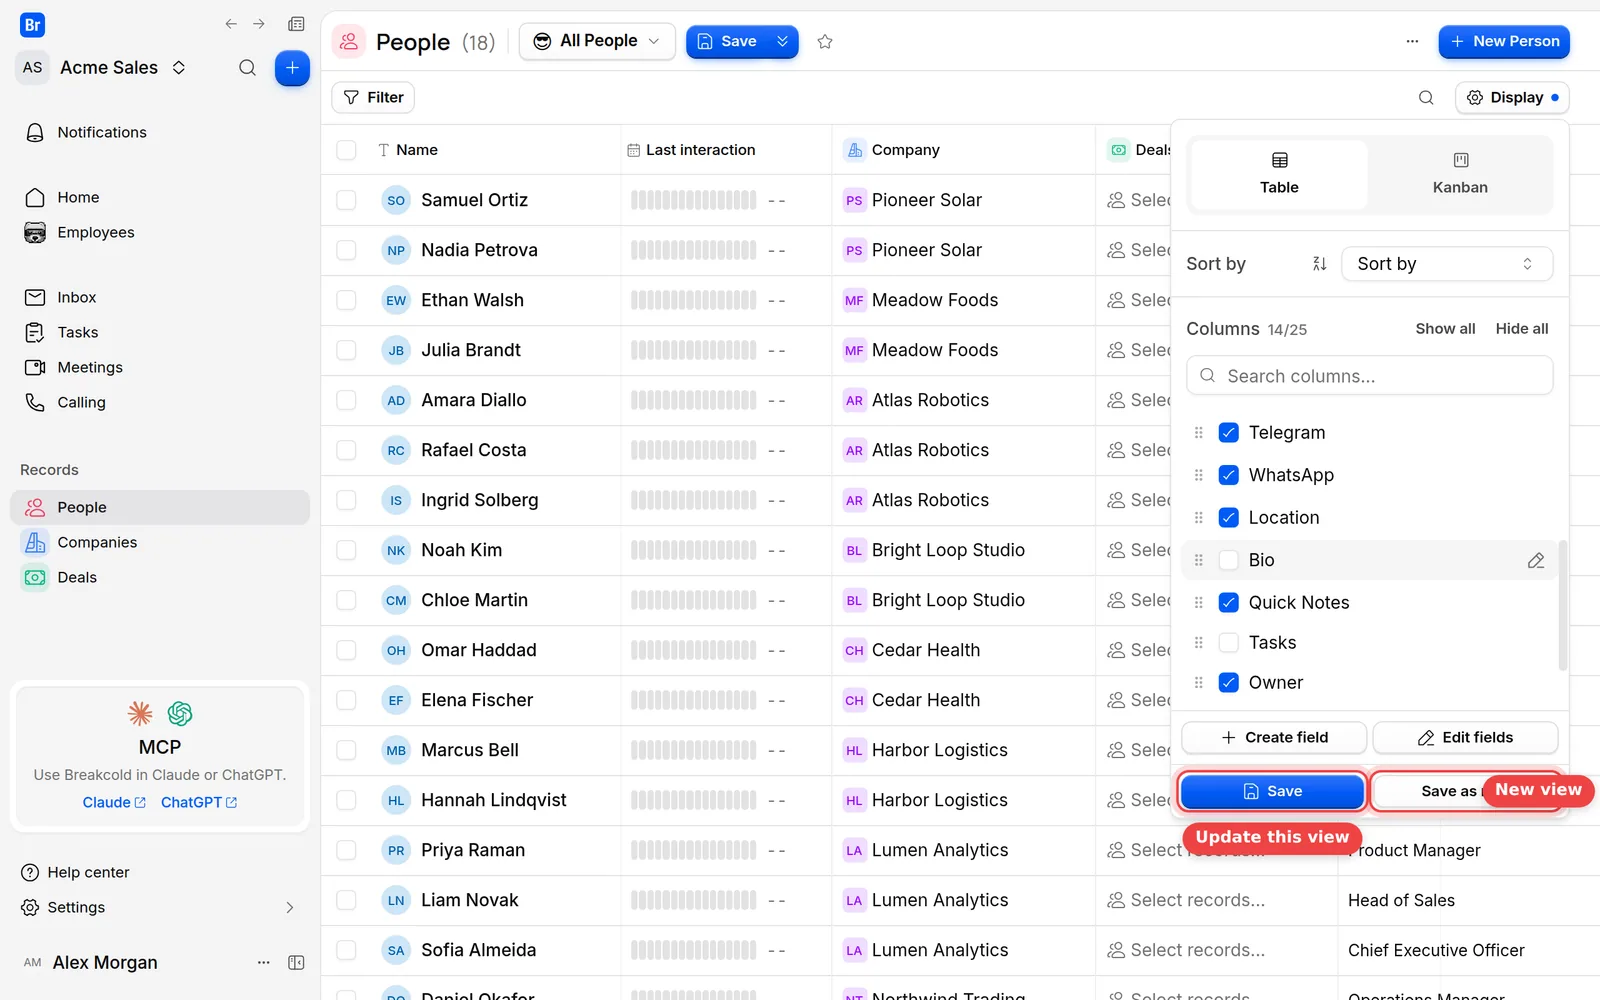Reverse sort direction icon beside Sort by

pos(1319,264)
